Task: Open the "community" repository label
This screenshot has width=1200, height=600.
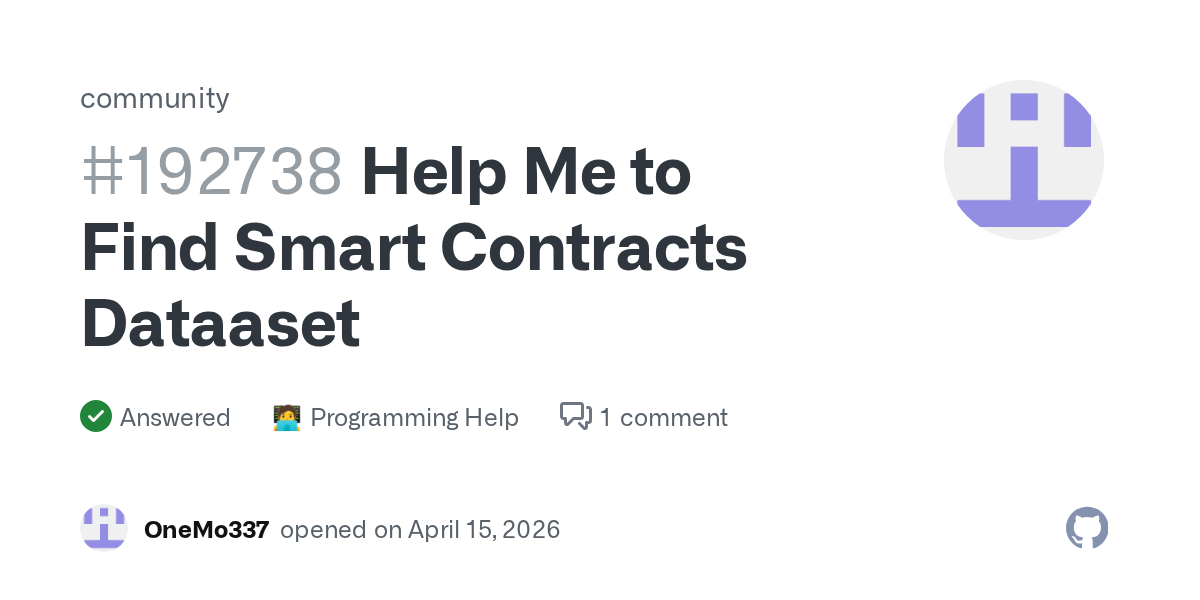Action: pyautogui.click(x=155, y=98)
